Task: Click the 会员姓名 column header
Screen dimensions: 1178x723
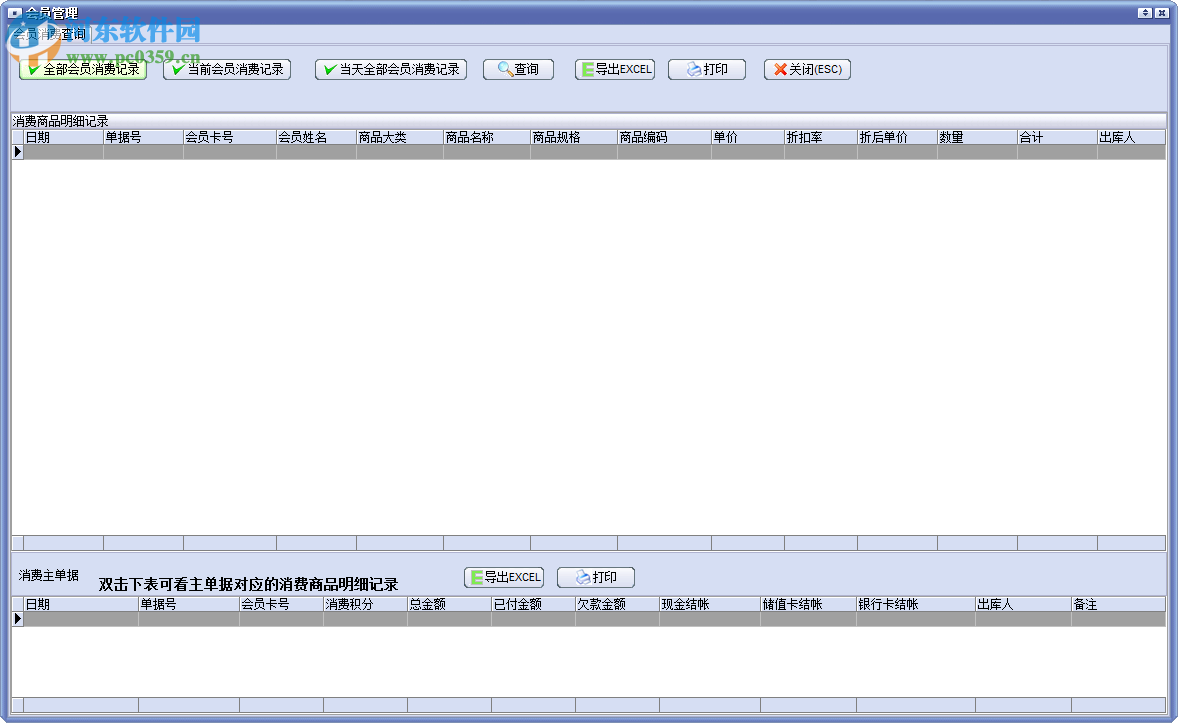Action: (316, 137)
